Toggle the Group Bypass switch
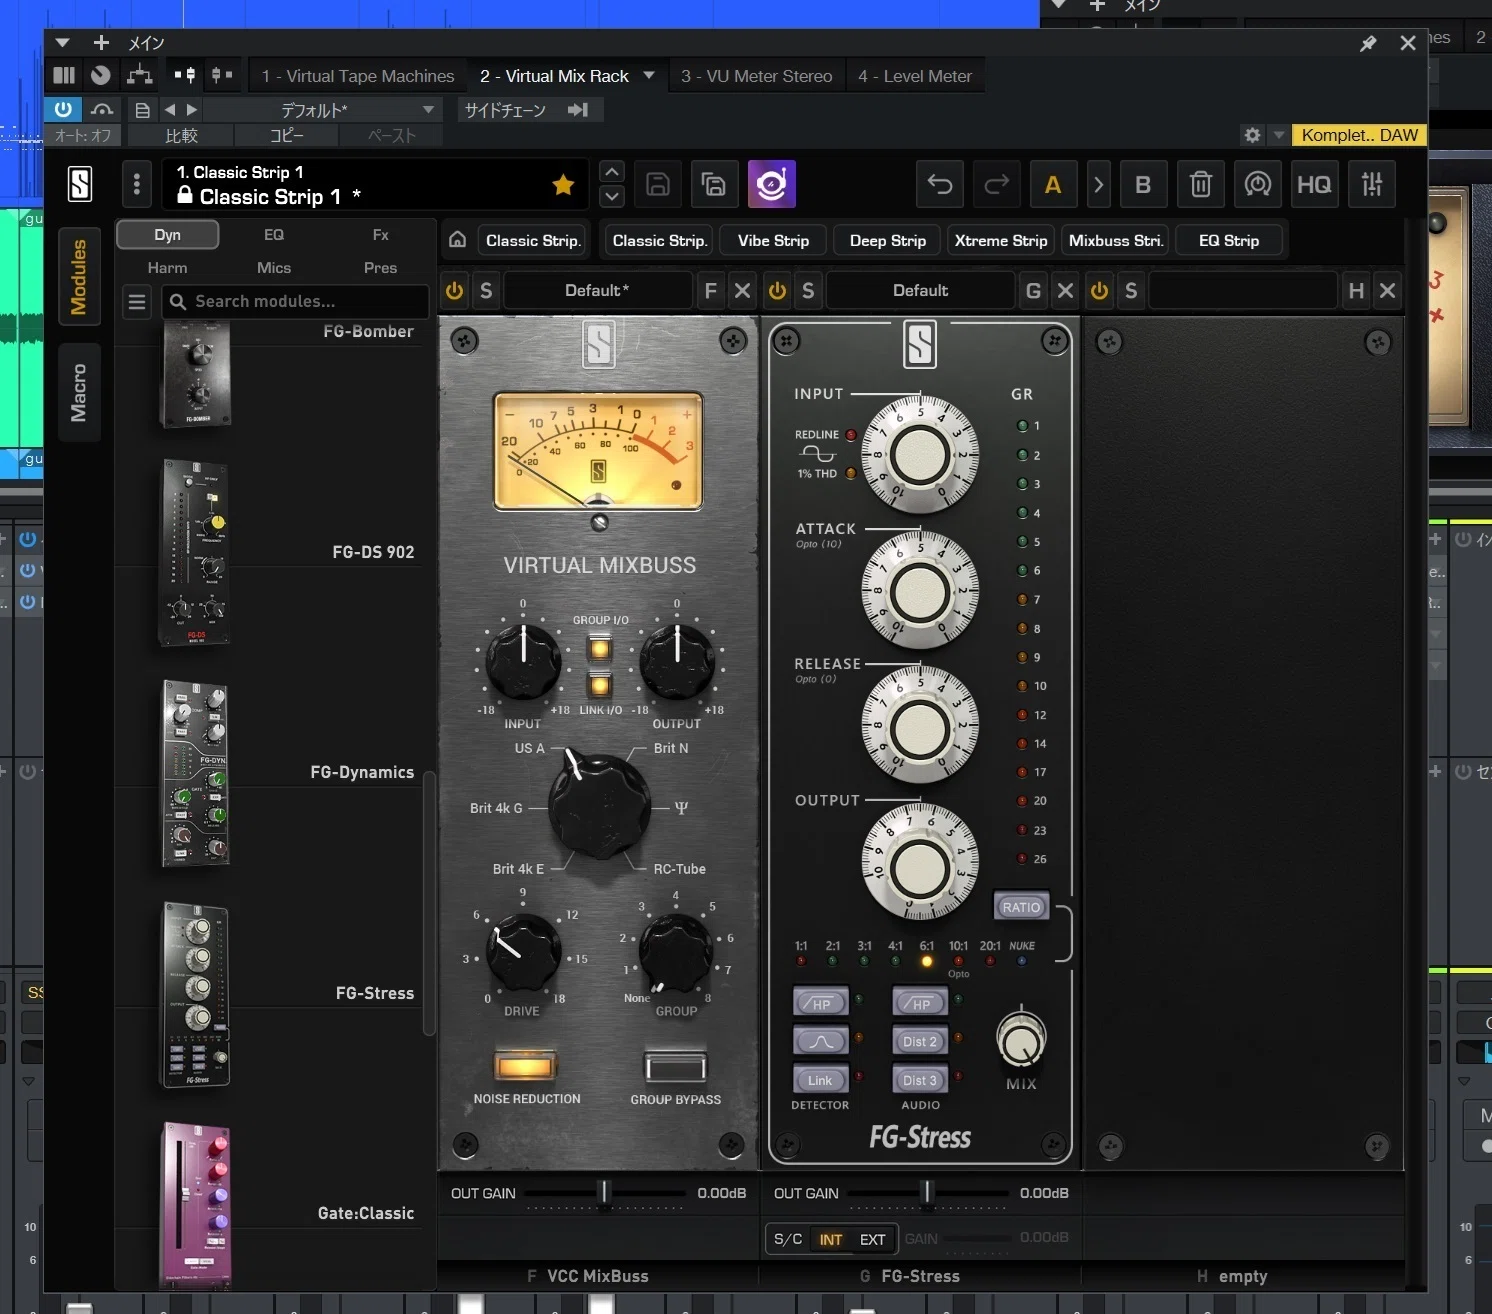The width and height of the screenshot is (1492, 1314). click(x=676, y=1067)
